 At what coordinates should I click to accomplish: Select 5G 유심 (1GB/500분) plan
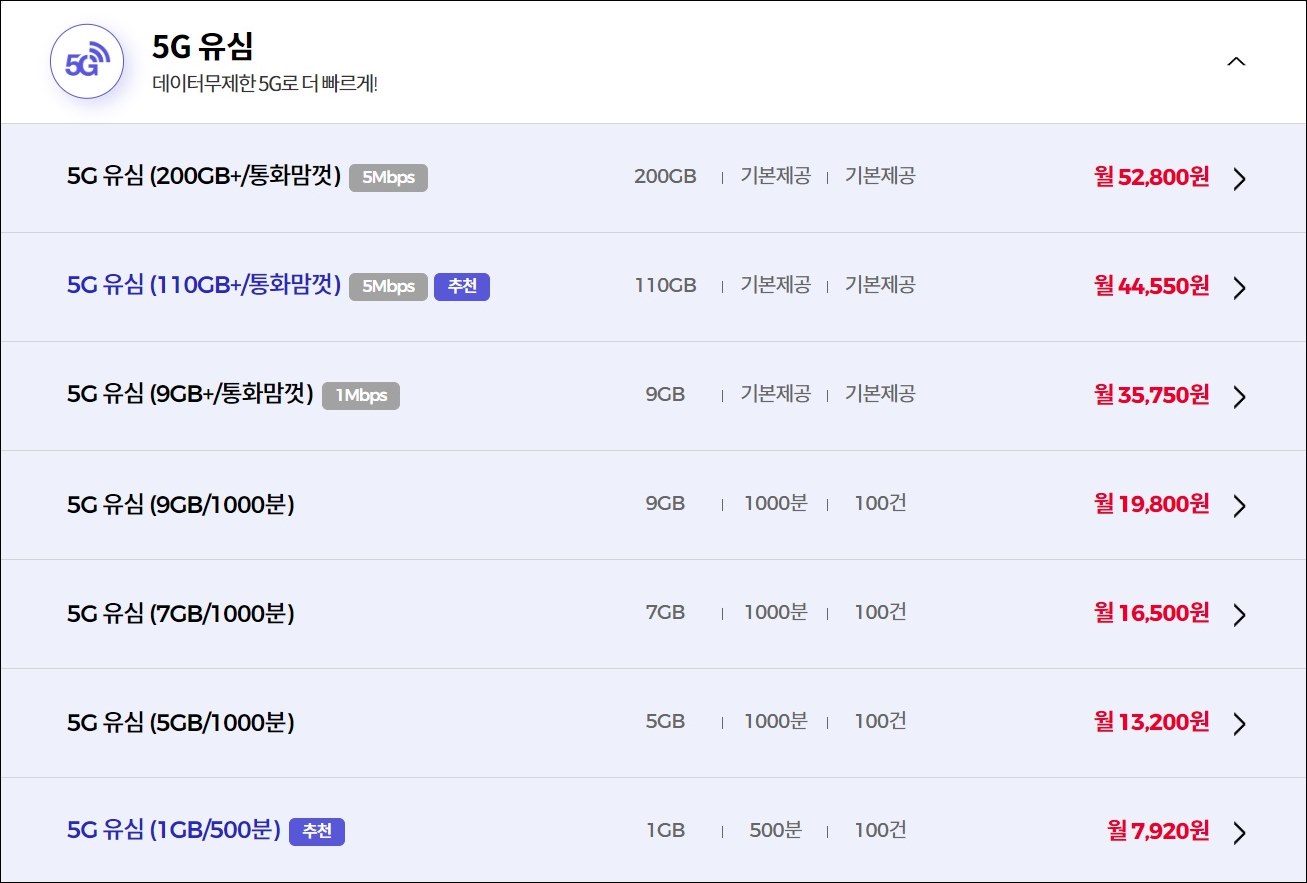click(x=174, y=830)
